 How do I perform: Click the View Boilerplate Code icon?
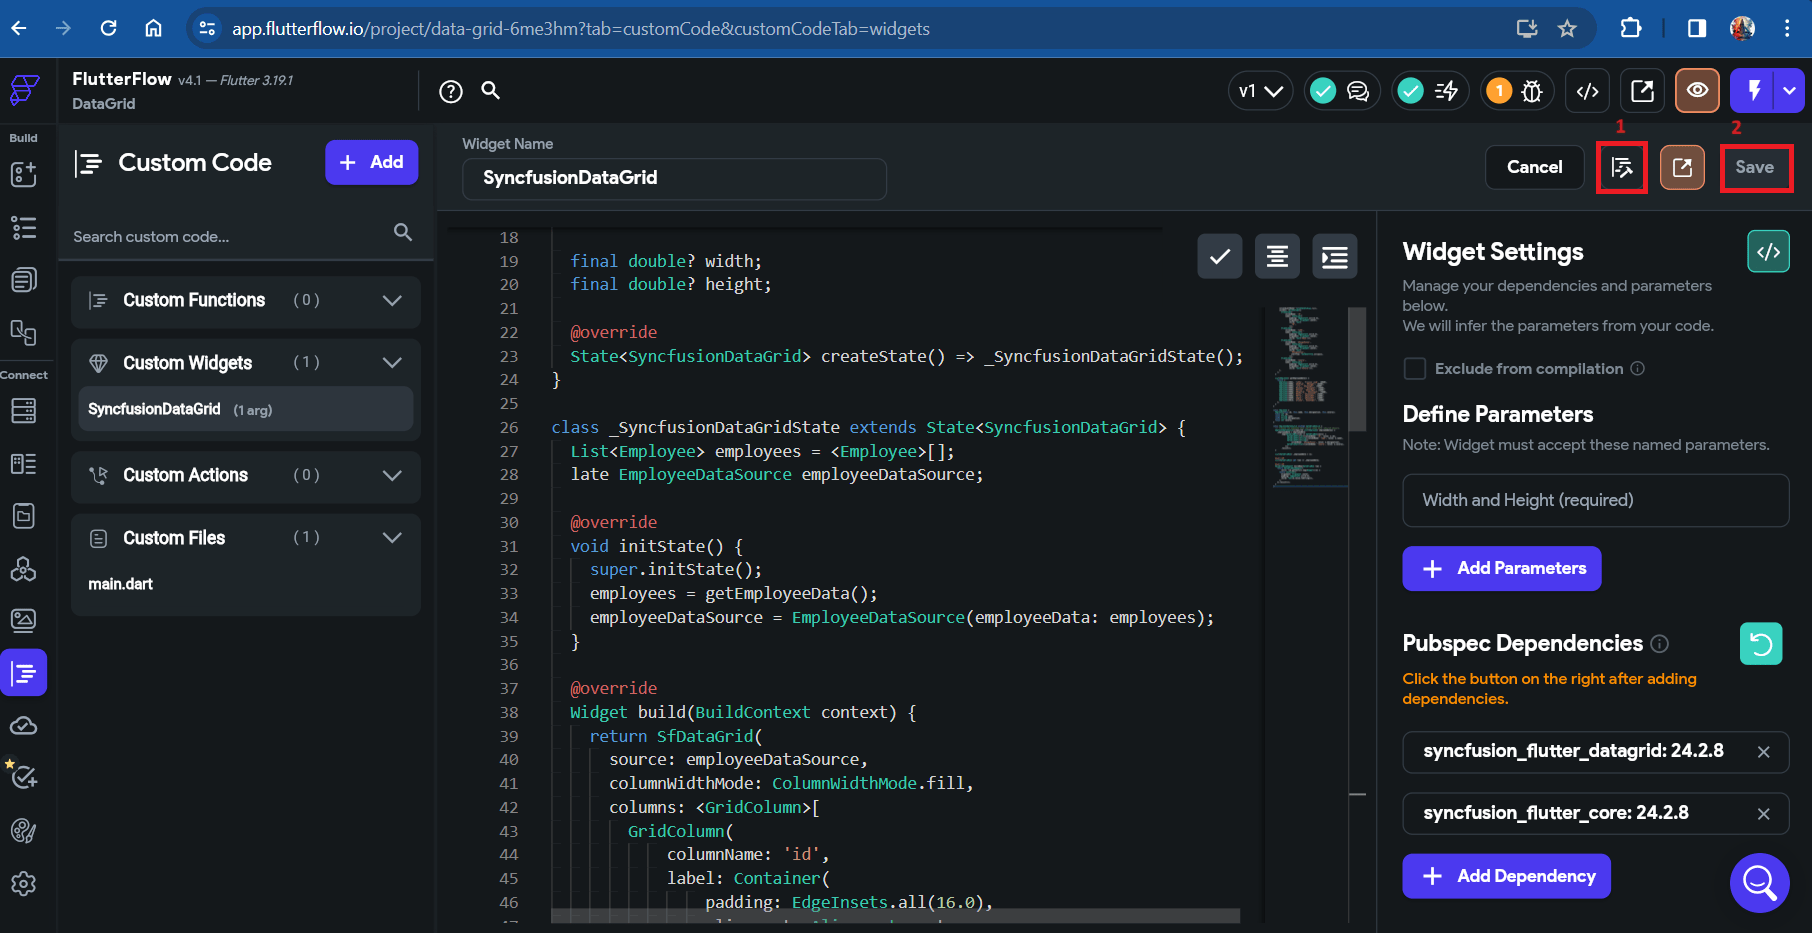[1768, 252]
